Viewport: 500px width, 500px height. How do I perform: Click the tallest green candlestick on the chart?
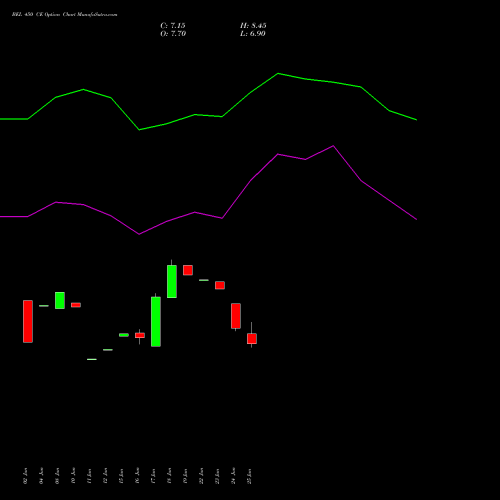tap(156, 322)
